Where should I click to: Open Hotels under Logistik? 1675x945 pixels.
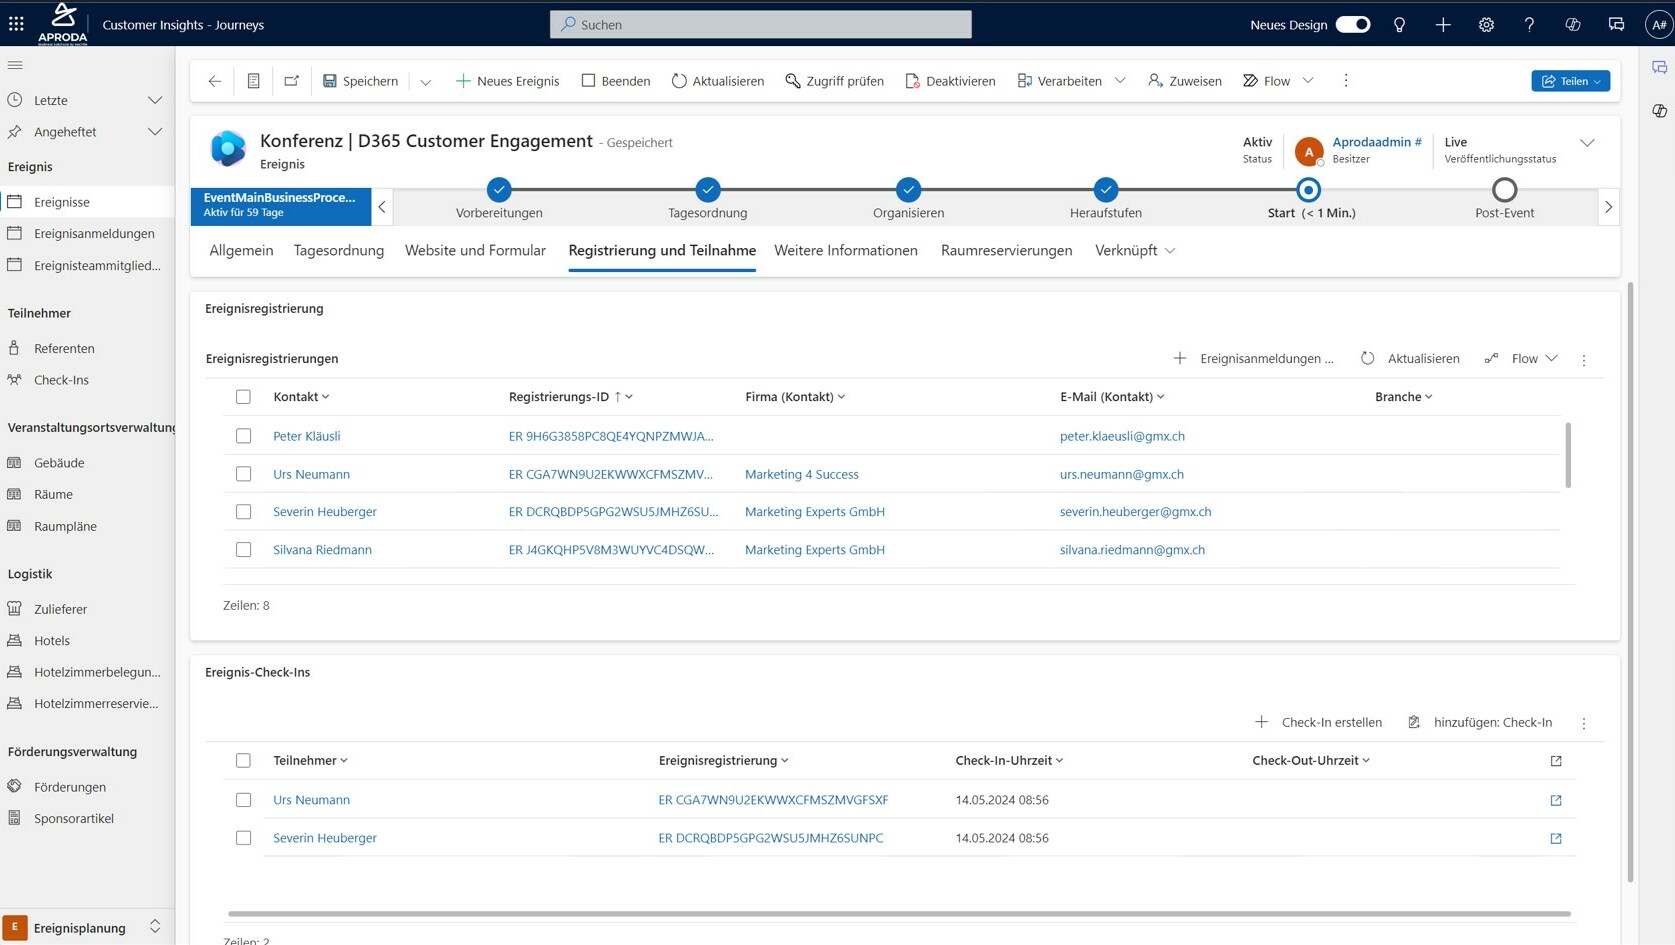coord(50,640)
